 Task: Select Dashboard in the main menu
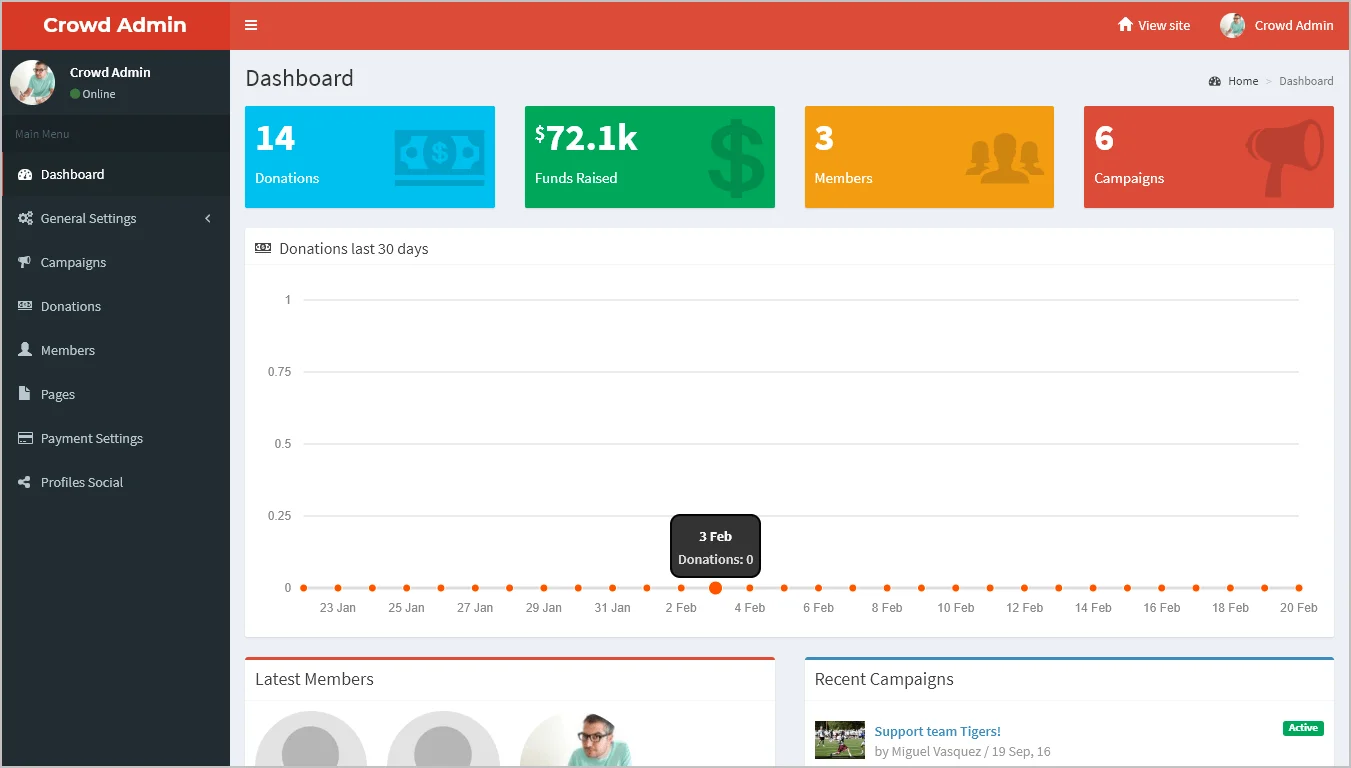point(116,174)
